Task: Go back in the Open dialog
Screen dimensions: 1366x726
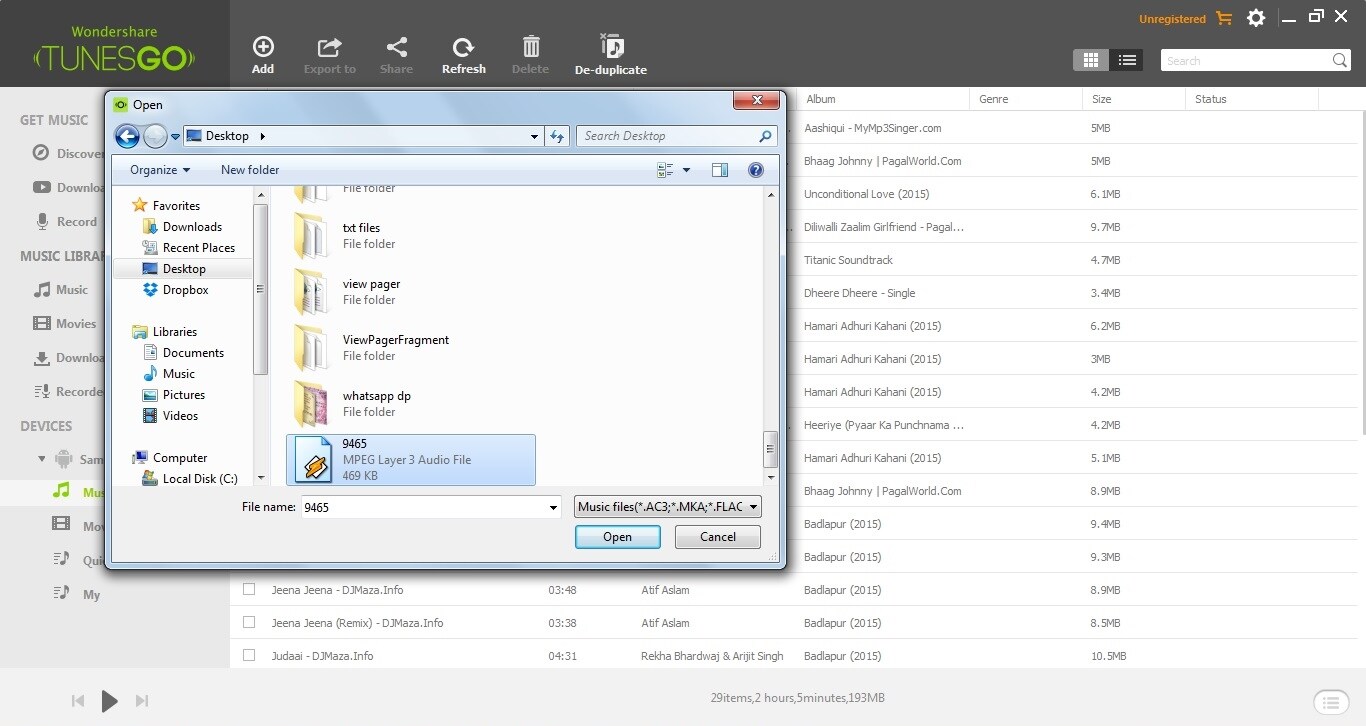Action: coord(127,136)
